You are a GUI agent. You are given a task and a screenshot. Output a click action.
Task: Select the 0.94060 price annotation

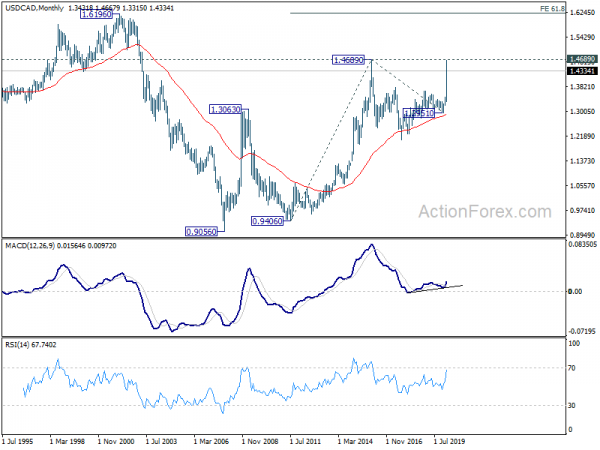tap(267, 221)
